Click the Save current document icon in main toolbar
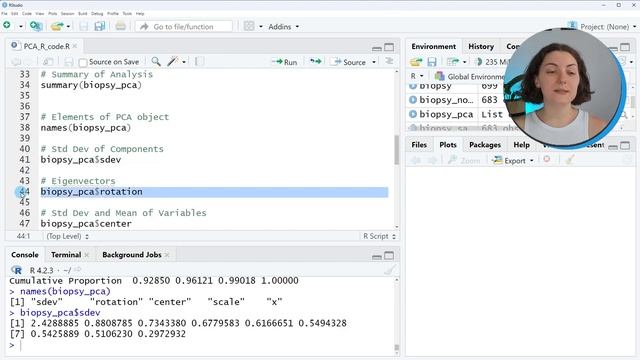This screenshot has height=360, width=640. tap(84, 26)
